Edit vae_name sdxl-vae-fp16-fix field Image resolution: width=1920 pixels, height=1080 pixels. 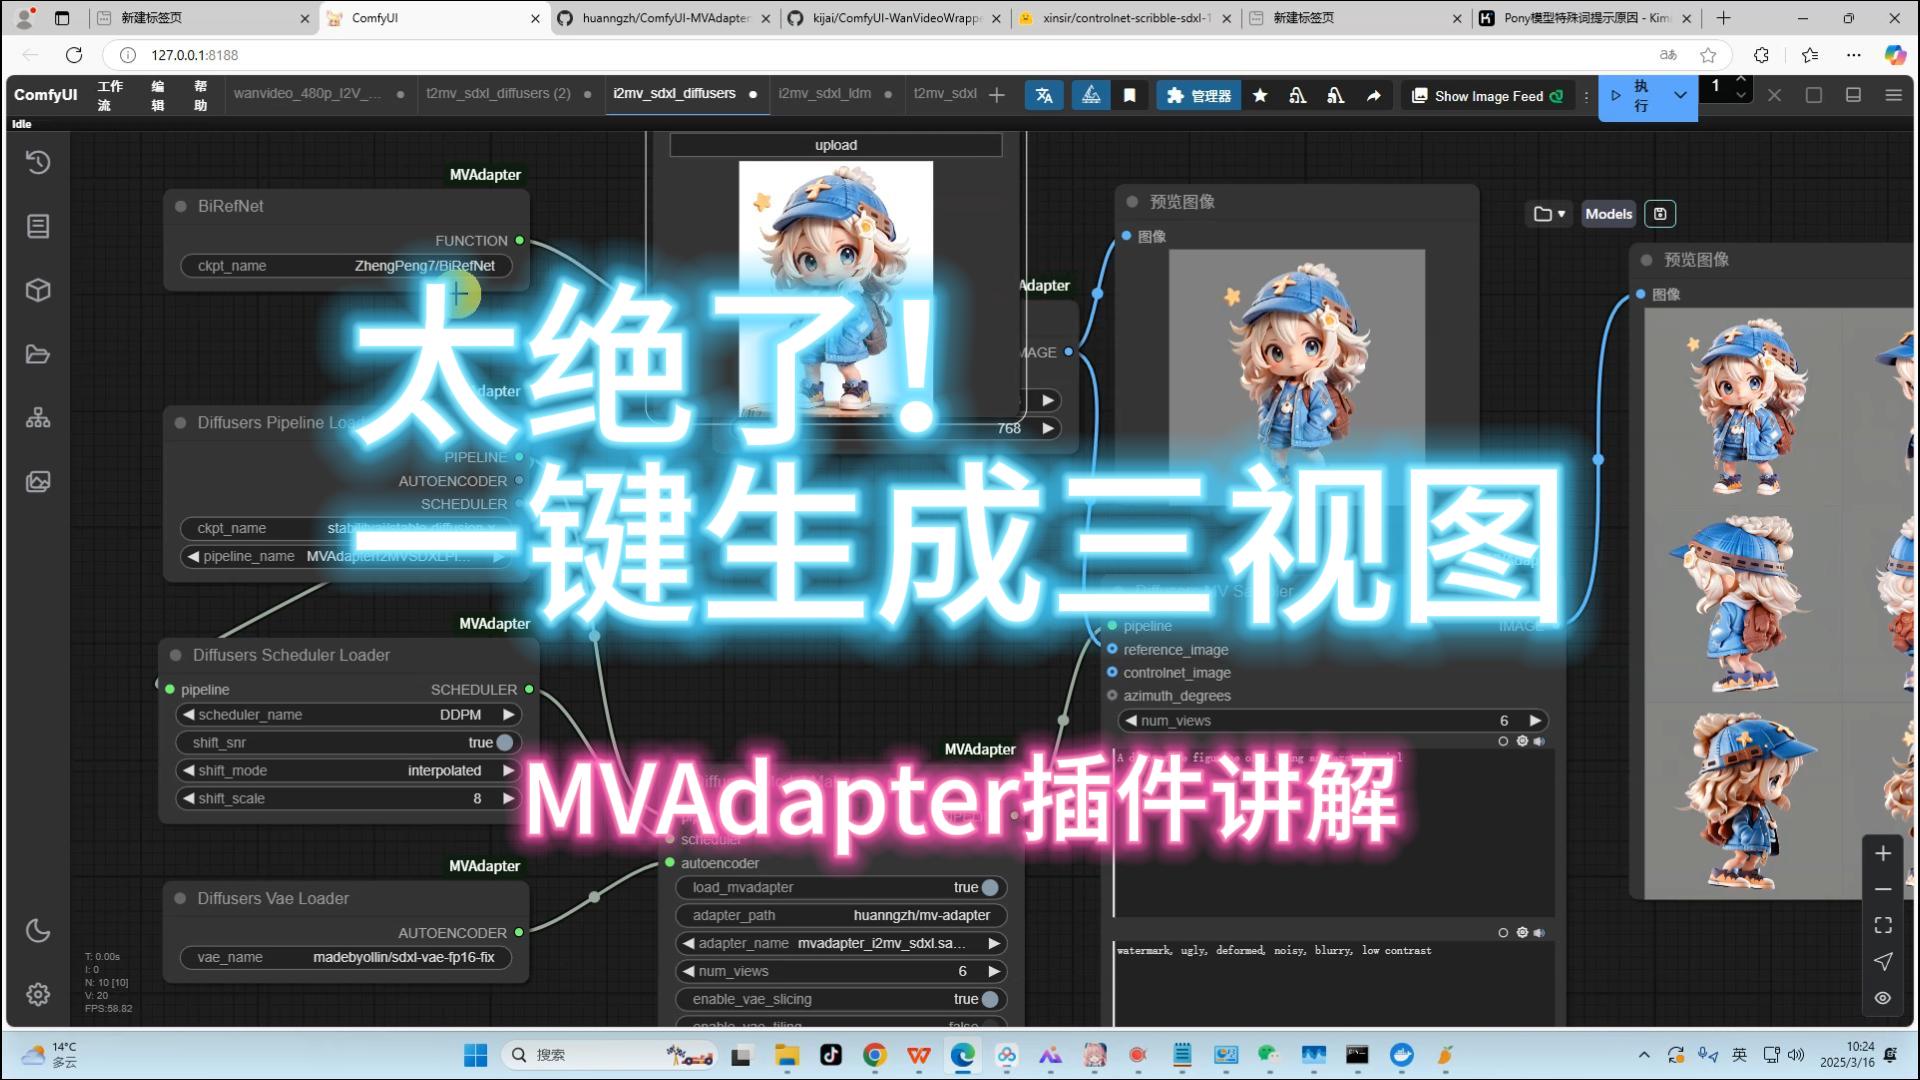click(346, 958)
